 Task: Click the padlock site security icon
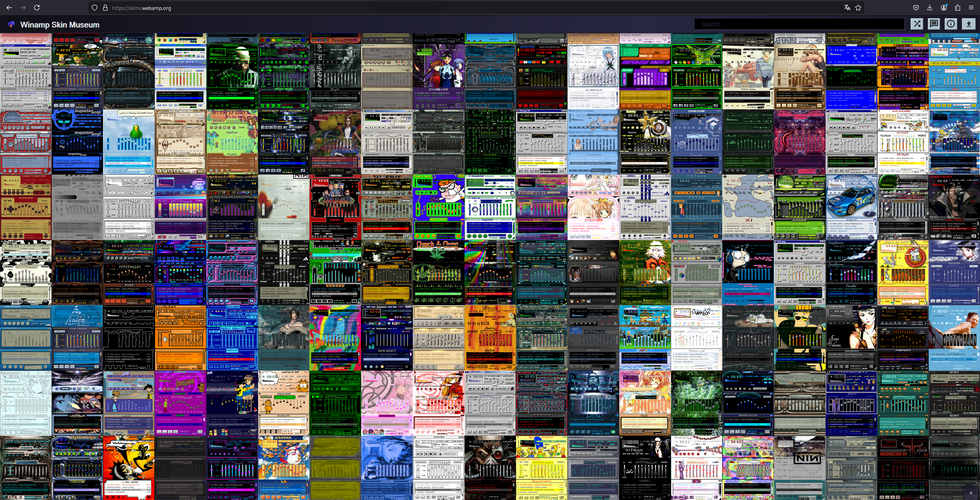tap(104, 8)
